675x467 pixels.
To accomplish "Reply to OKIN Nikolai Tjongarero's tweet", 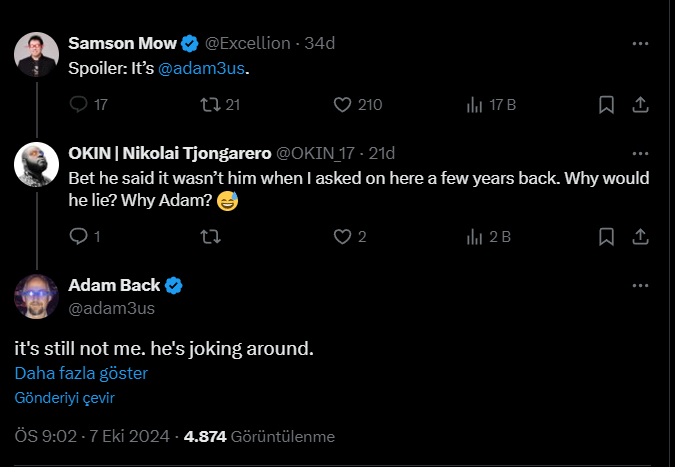I will coord(79,237).
